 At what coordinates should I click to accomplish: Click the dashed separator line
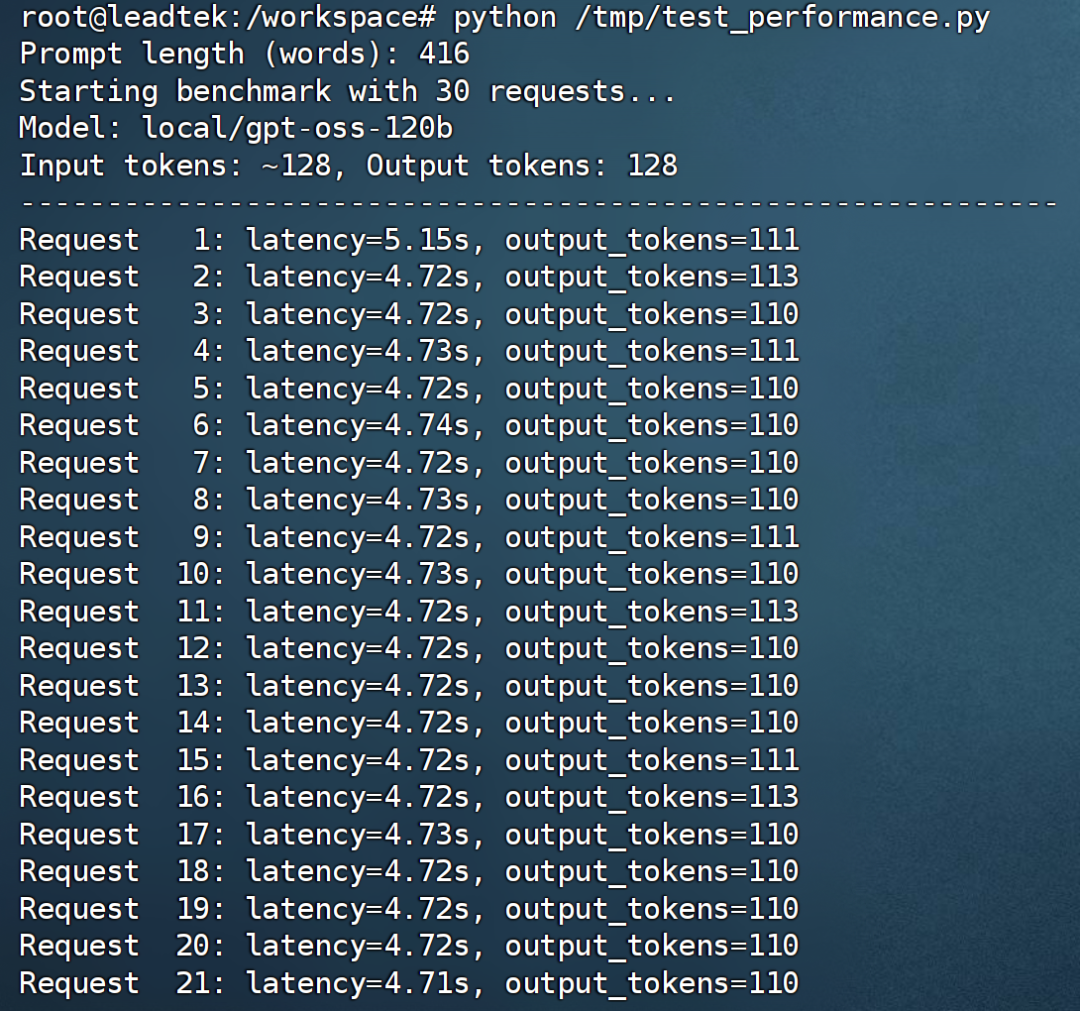538,203
